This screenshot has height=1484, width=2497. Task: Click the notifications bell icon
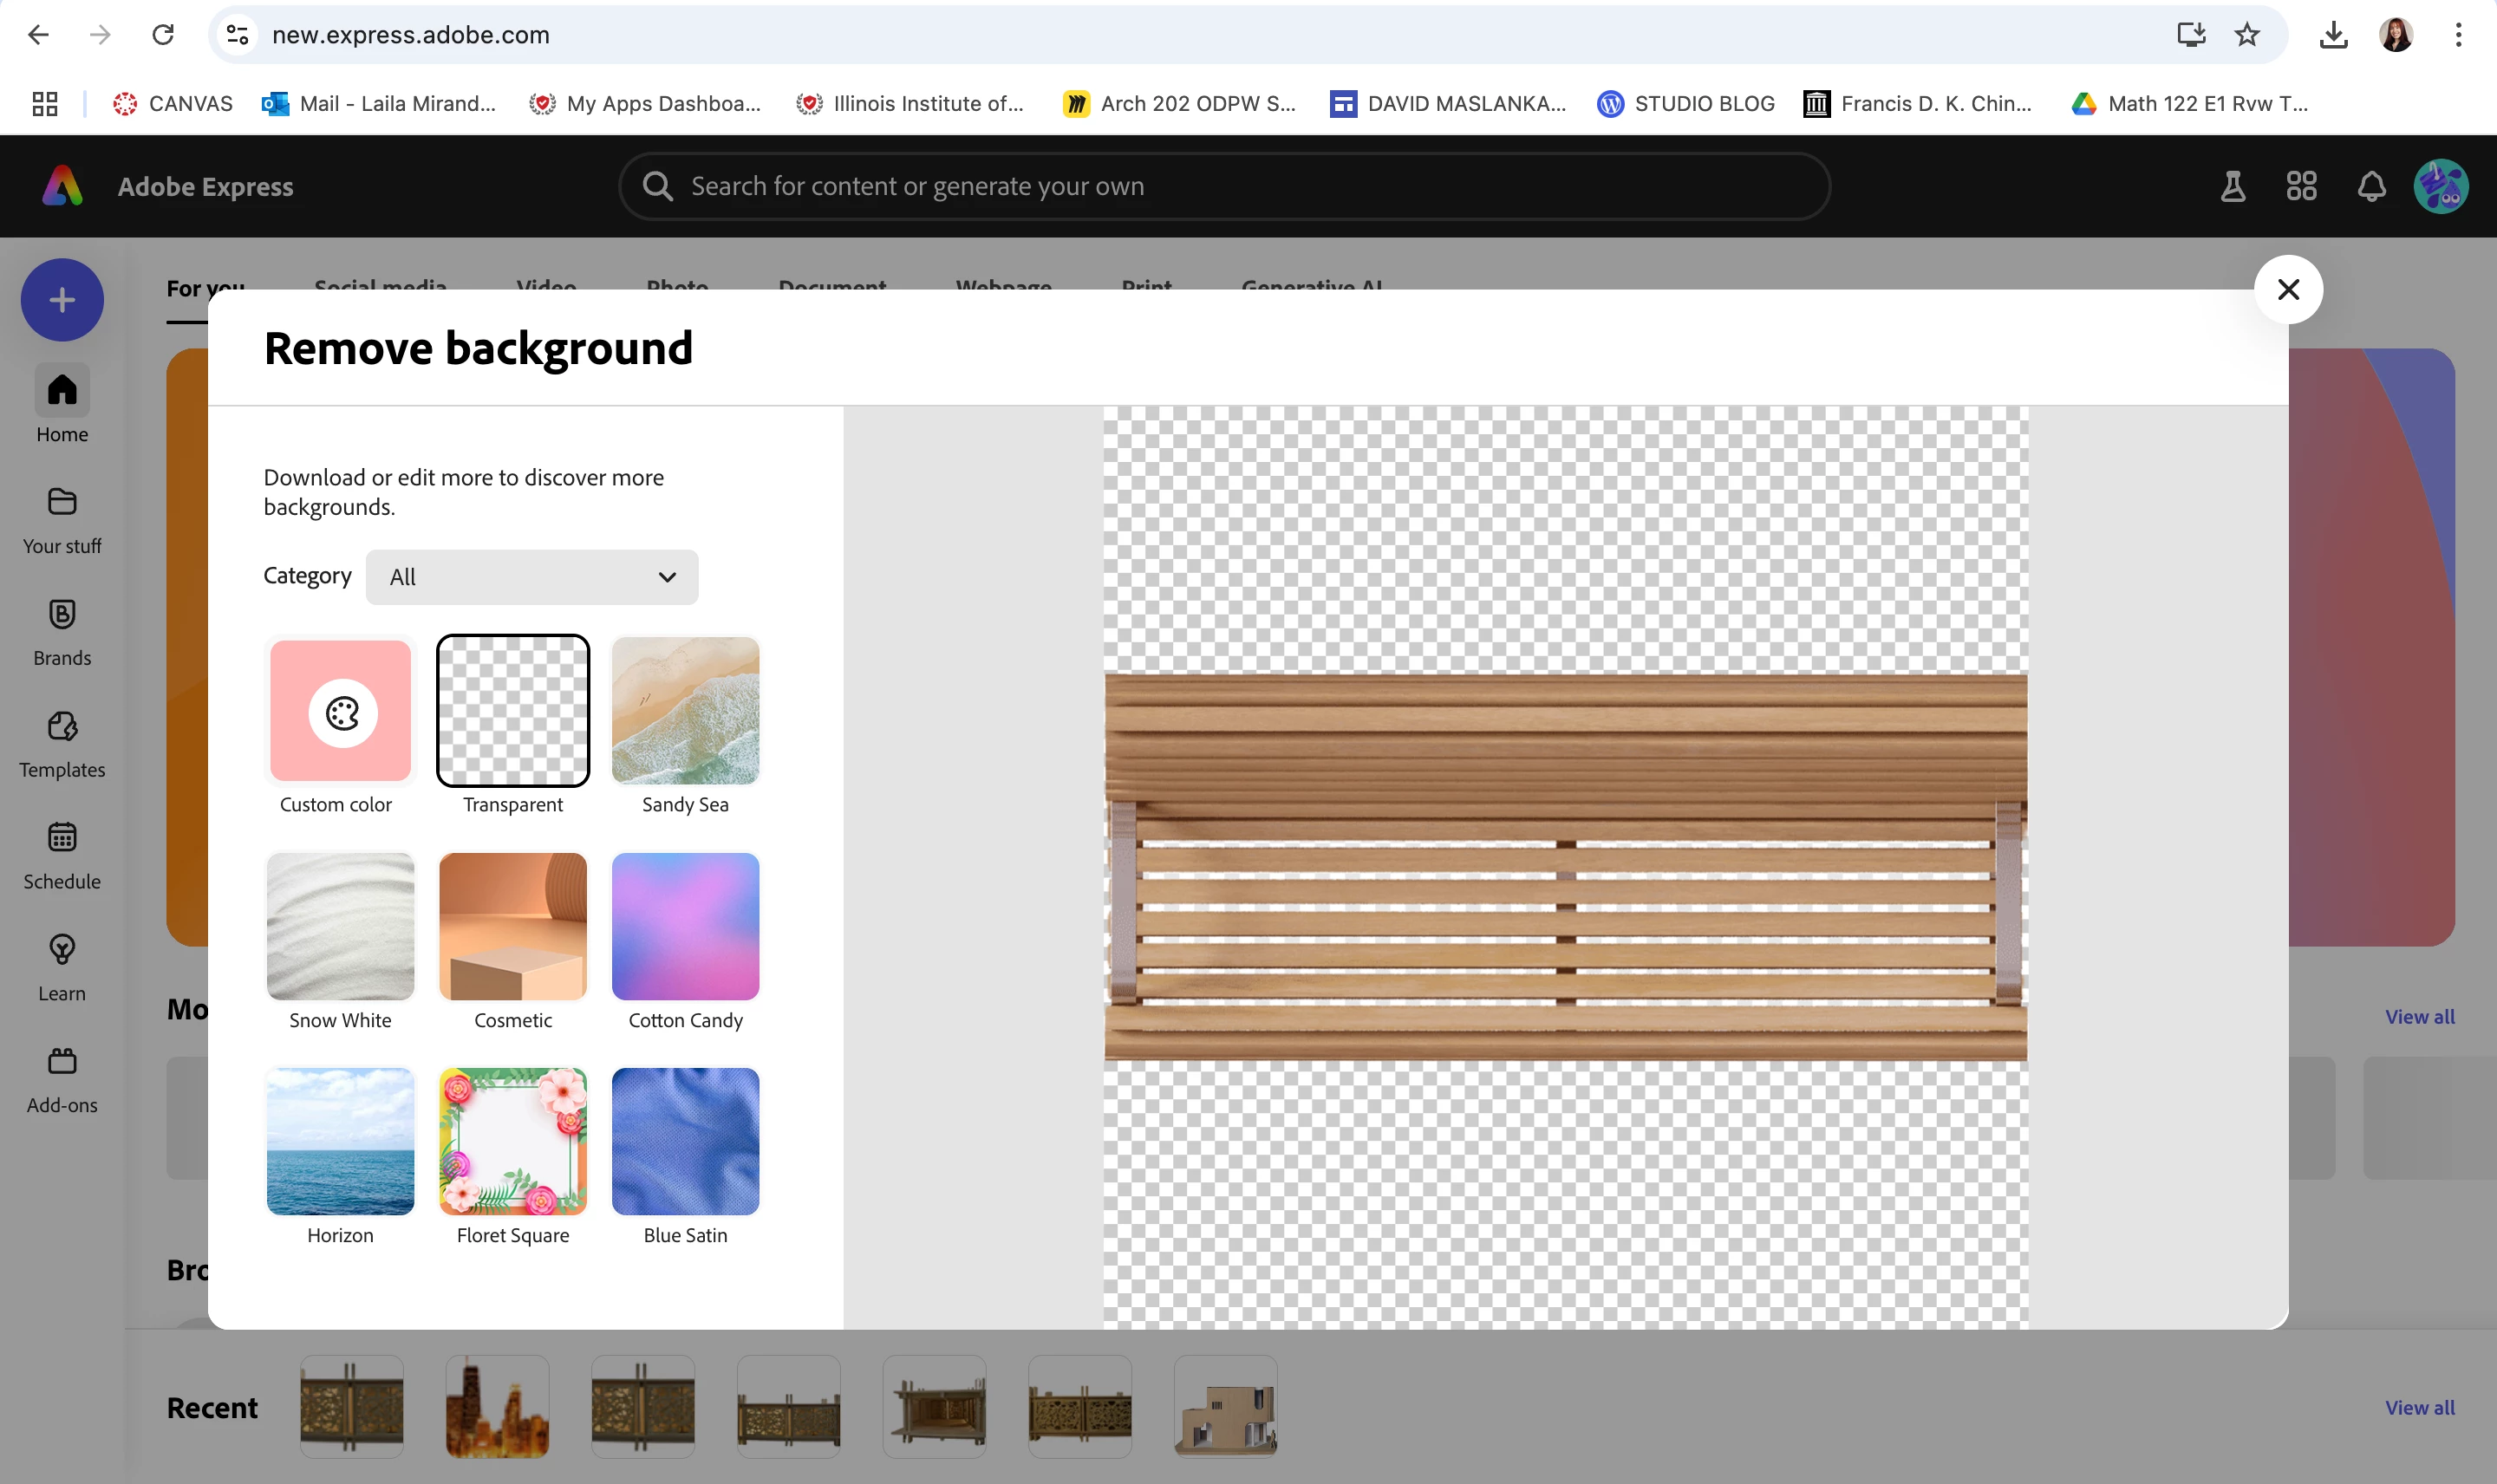tap(2371, 187)
